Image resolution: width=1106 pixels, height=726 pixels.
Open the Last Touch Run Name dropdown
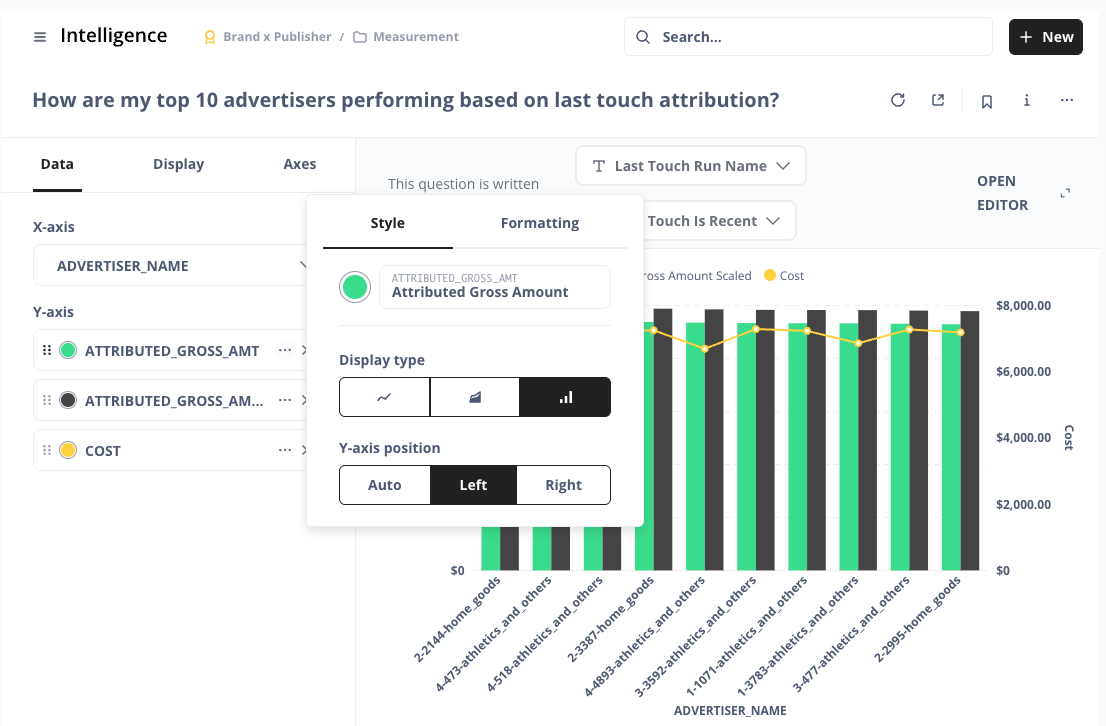(x=691, y=166)
